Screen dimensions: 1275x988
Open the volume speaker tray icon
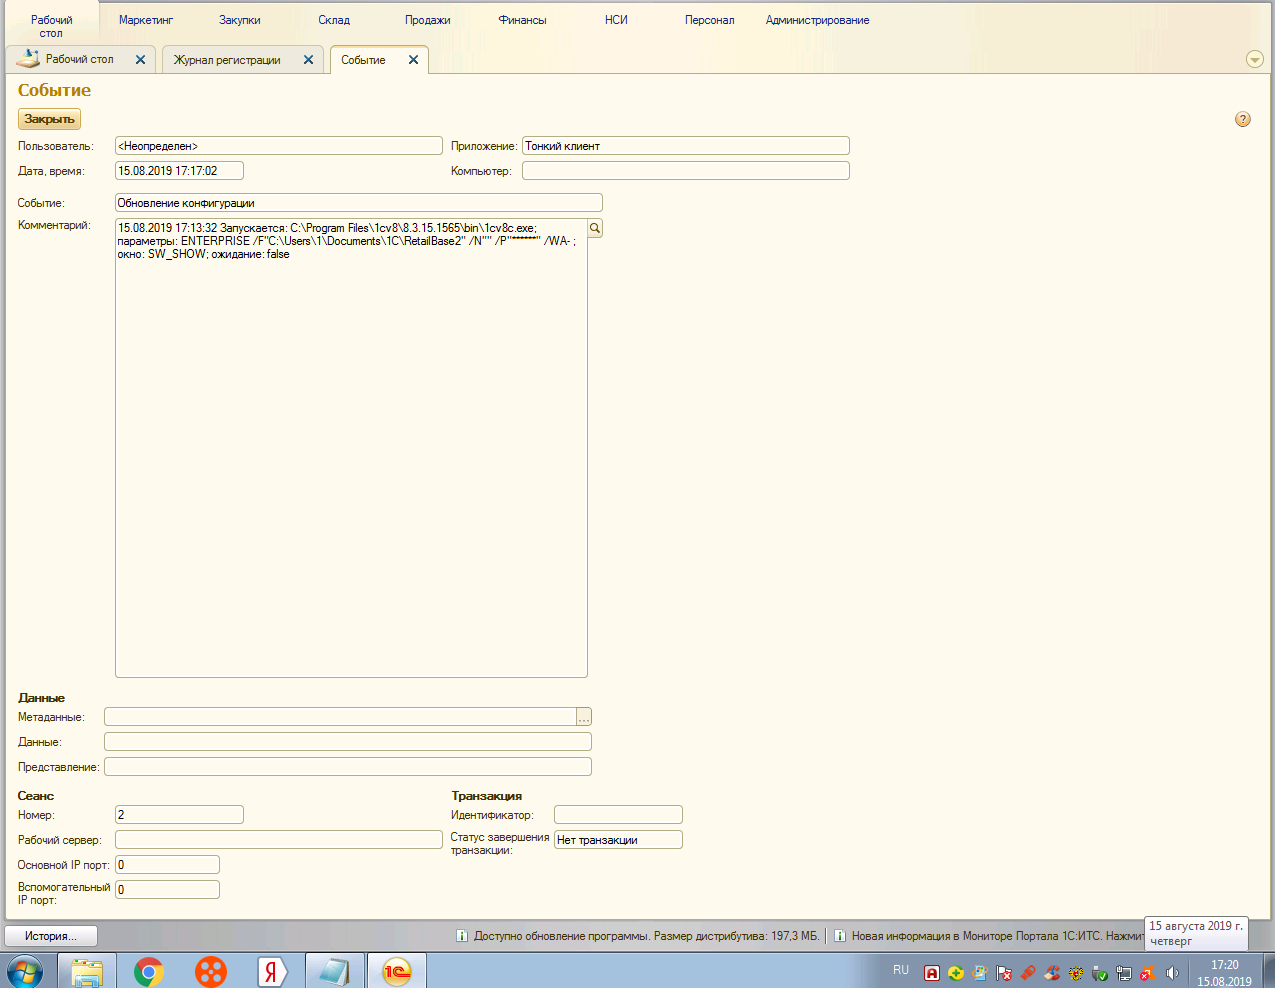coord(1172,973)
